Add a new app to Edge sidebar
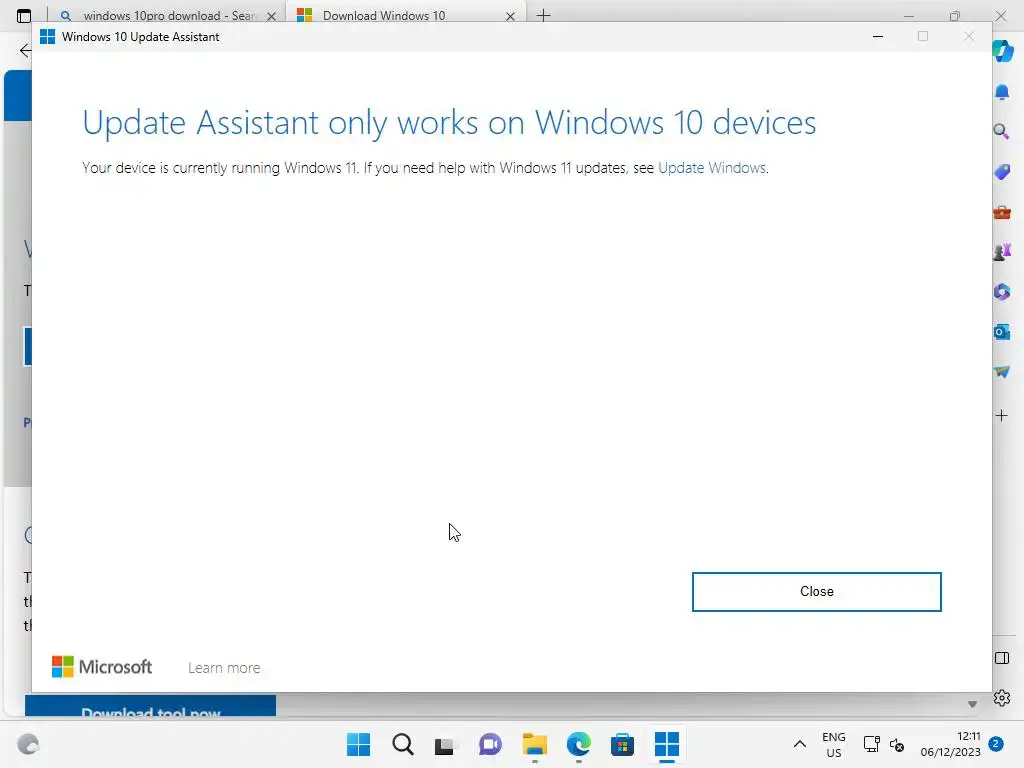 tap(1002, 415)
